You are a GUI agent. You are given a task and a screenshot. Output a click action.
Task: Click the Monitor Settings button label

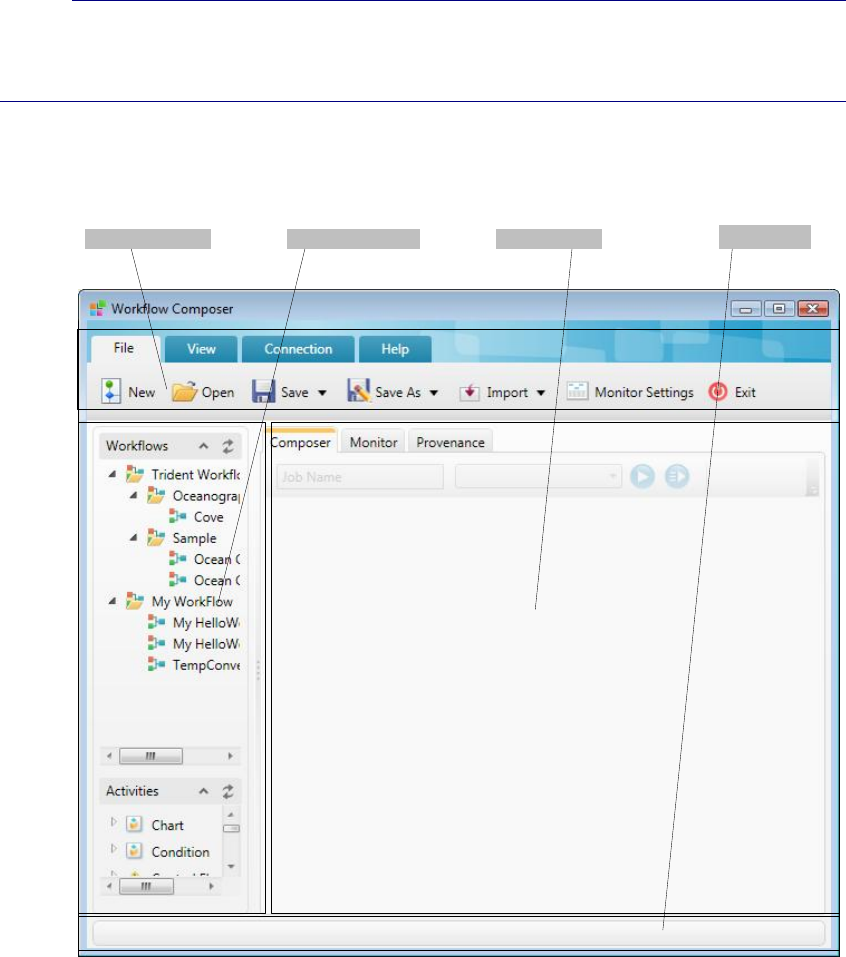(x=644, y=392)
